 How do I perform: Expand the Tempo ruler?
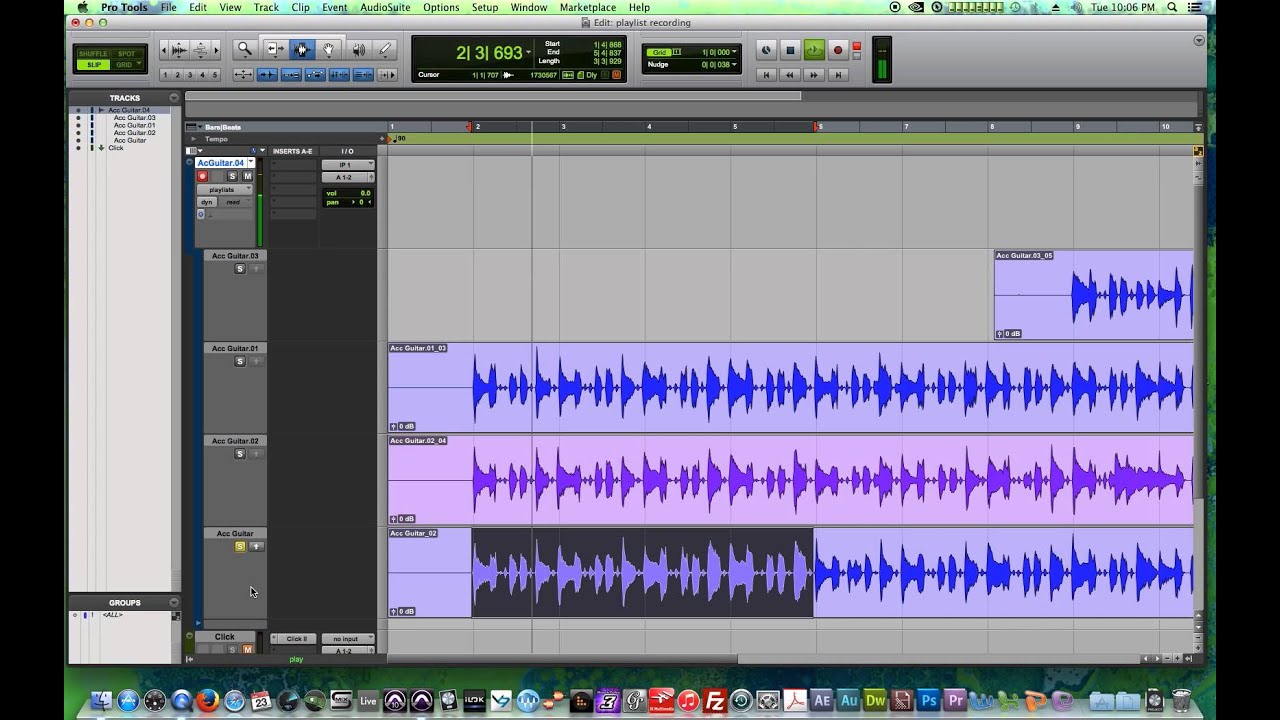193,139
